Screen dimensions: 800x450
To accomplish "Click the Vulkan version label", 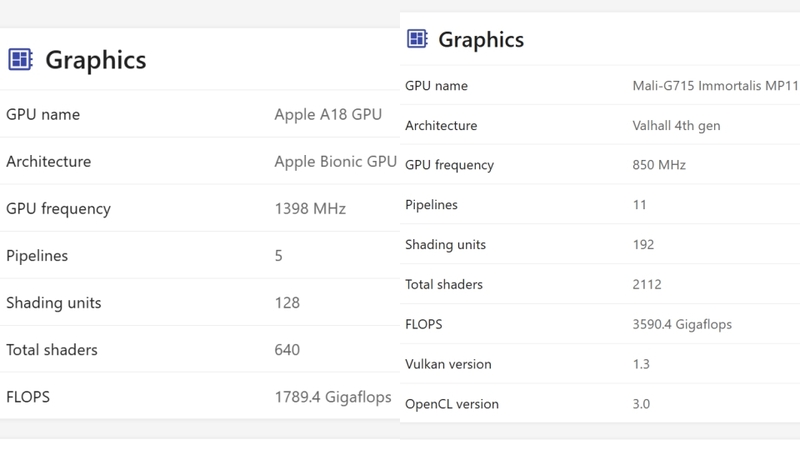I will click(448, 364).
